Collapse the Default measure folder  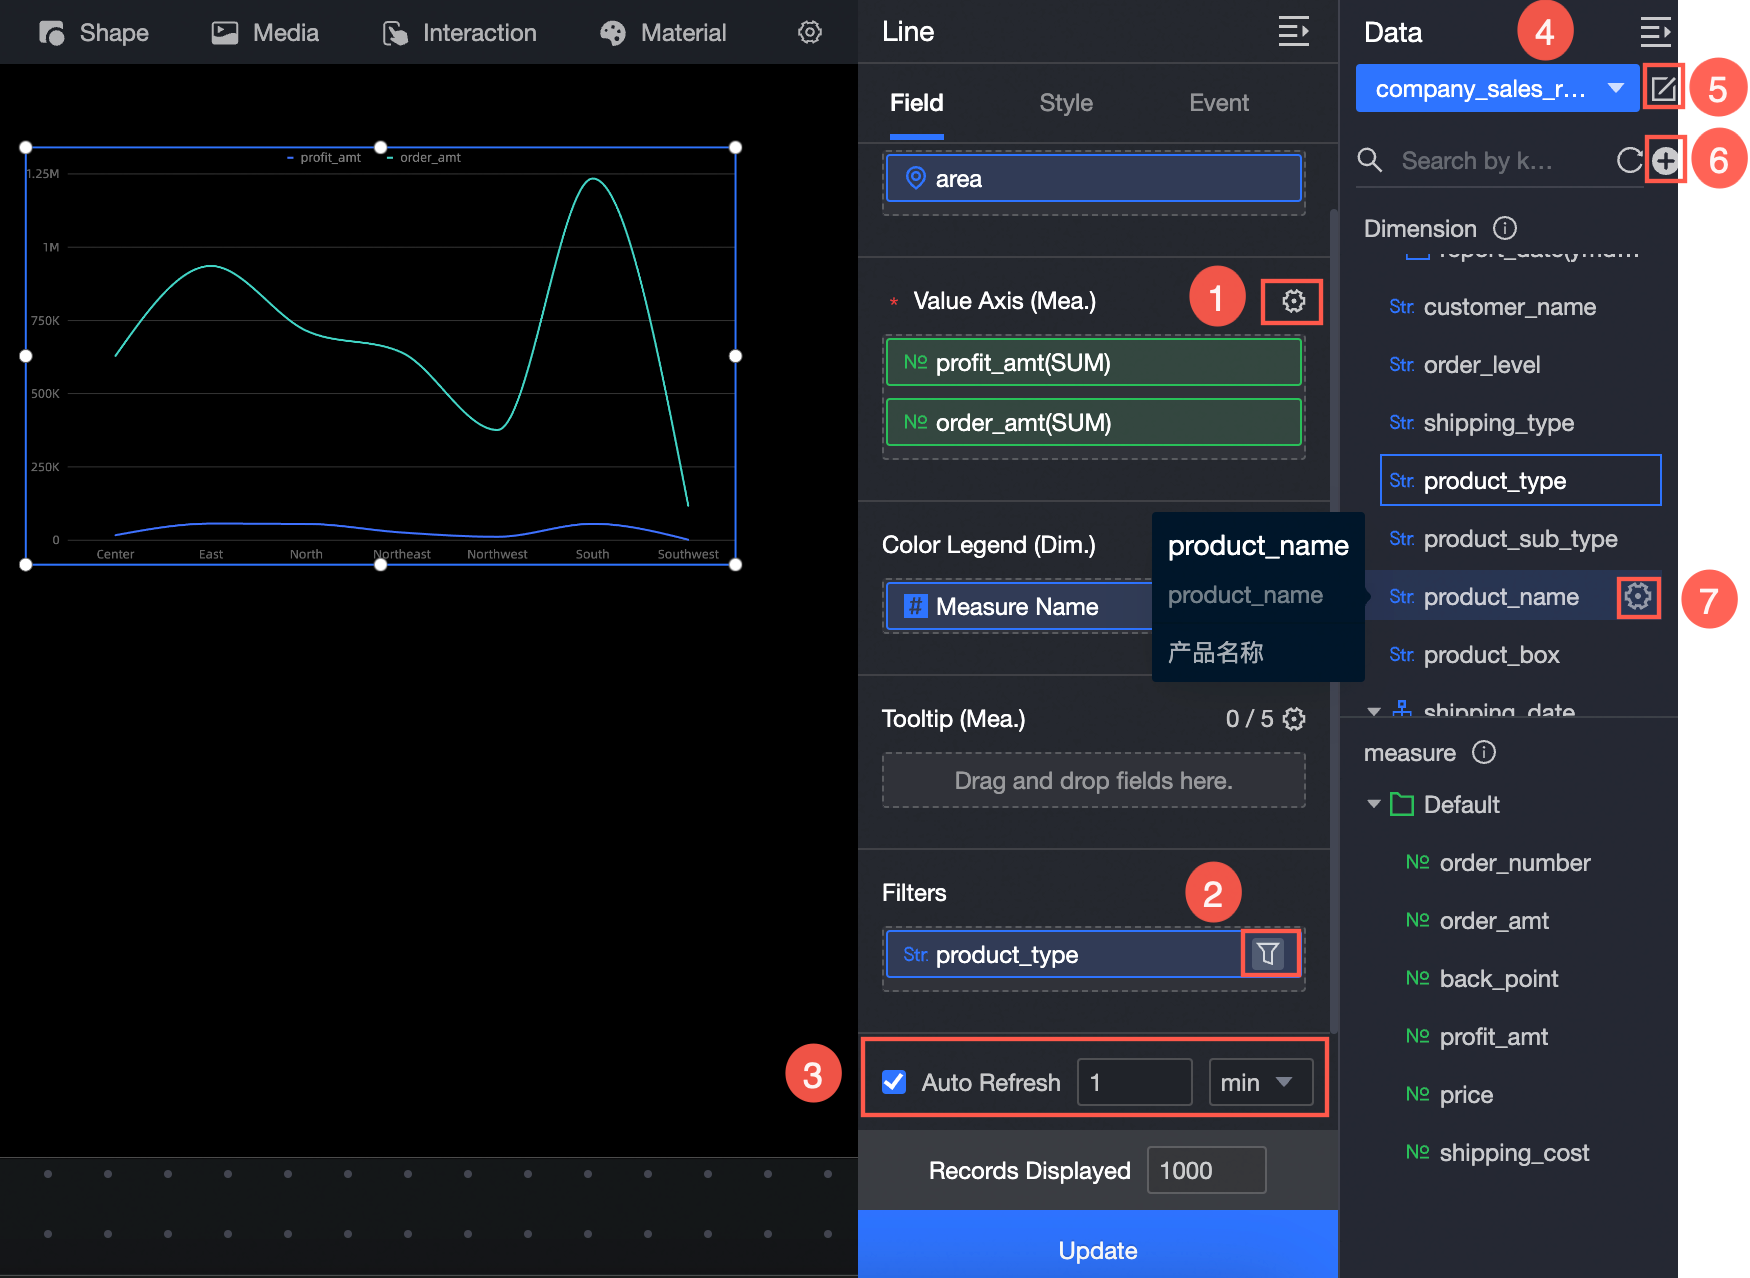click(1374, 804)
